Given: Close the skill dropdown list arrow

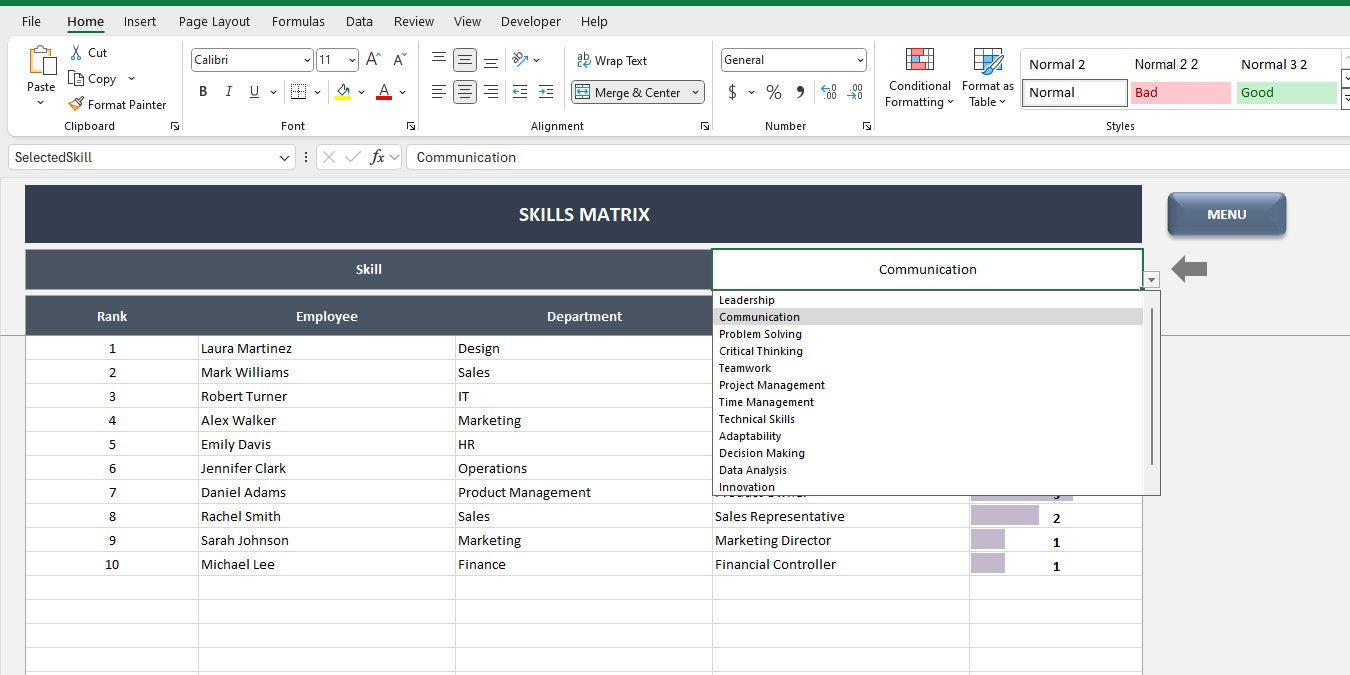Looking at the screenshot, I should [1152, 280].
